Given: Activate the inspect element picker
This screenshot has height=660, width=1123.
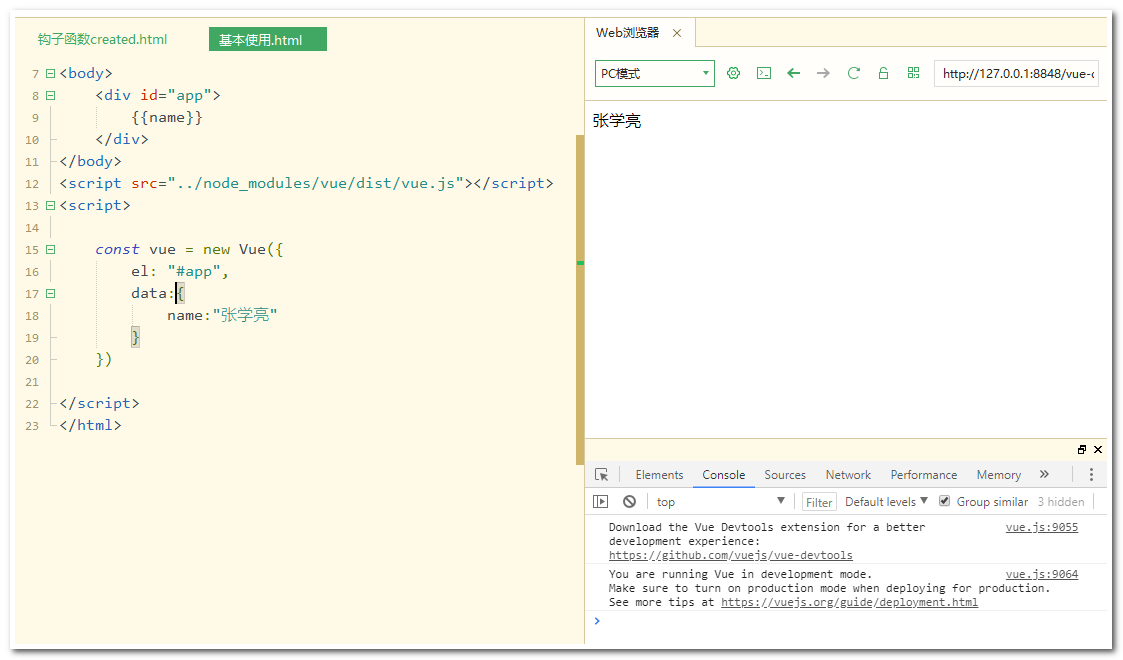Looking at the screenshot, I should click(602, 475).
